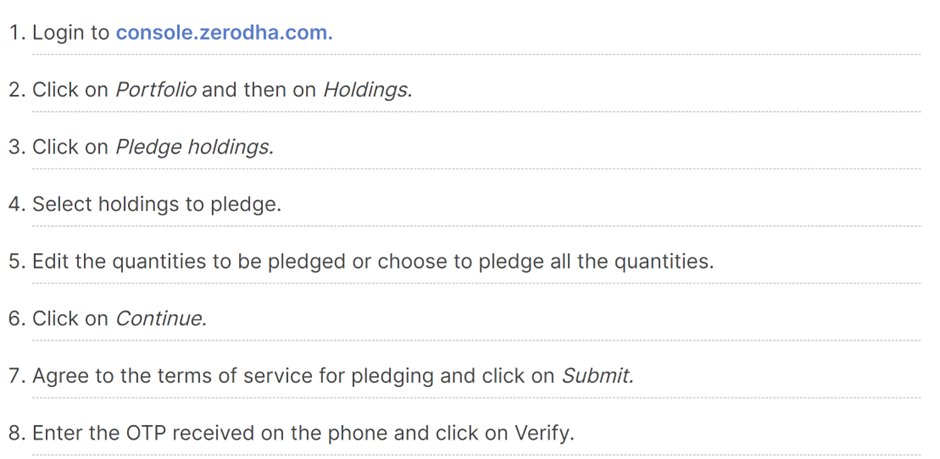Click the italic word Holdings in step 2
The image size is (940, 459).
tap(367, 90)
